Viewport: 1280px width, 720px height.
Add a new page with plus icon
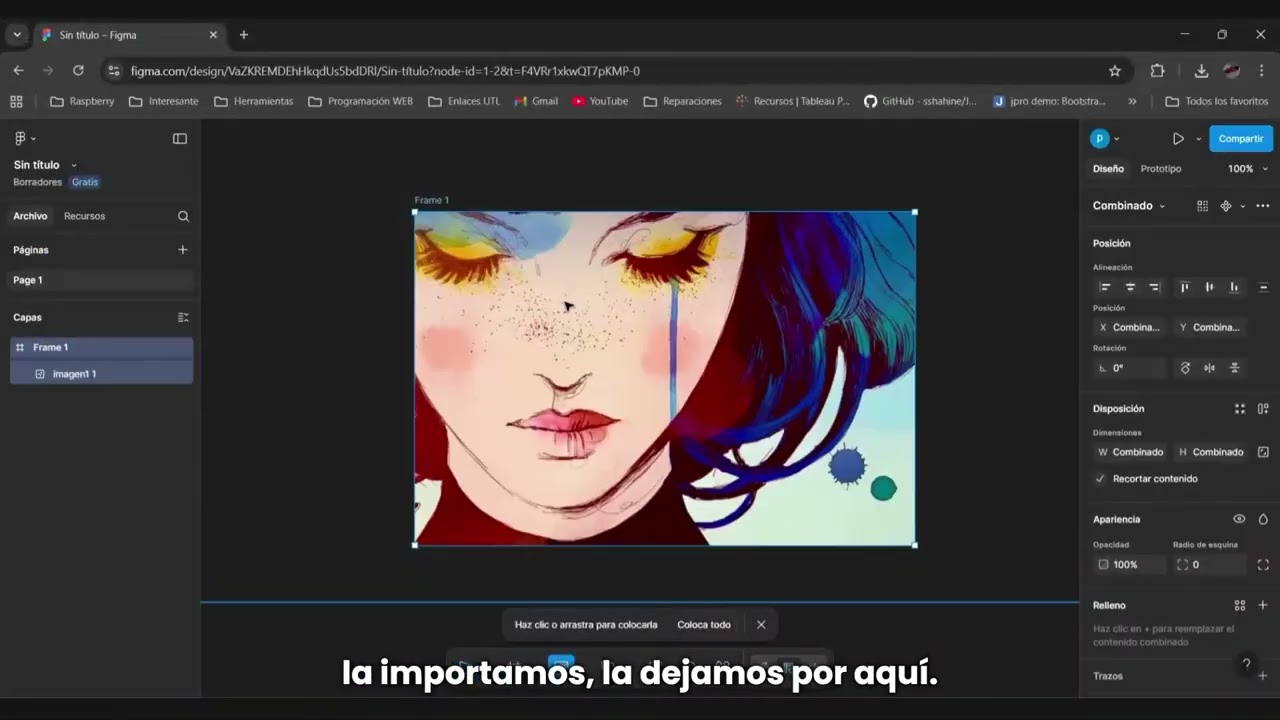183,250
